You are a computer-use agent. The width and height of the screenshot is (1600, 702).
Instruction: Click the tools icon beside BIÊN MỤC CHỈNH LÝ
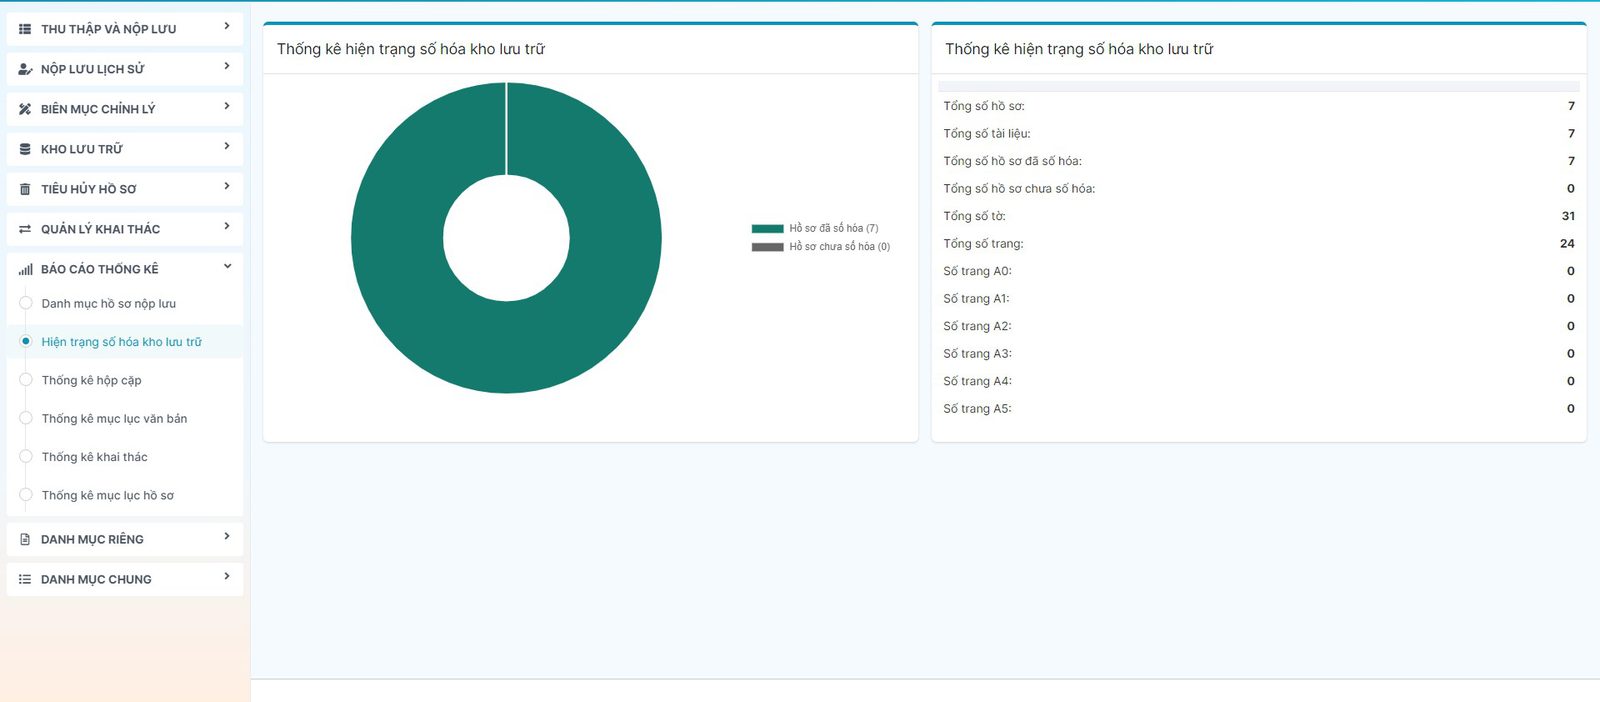tap(25, 109)
